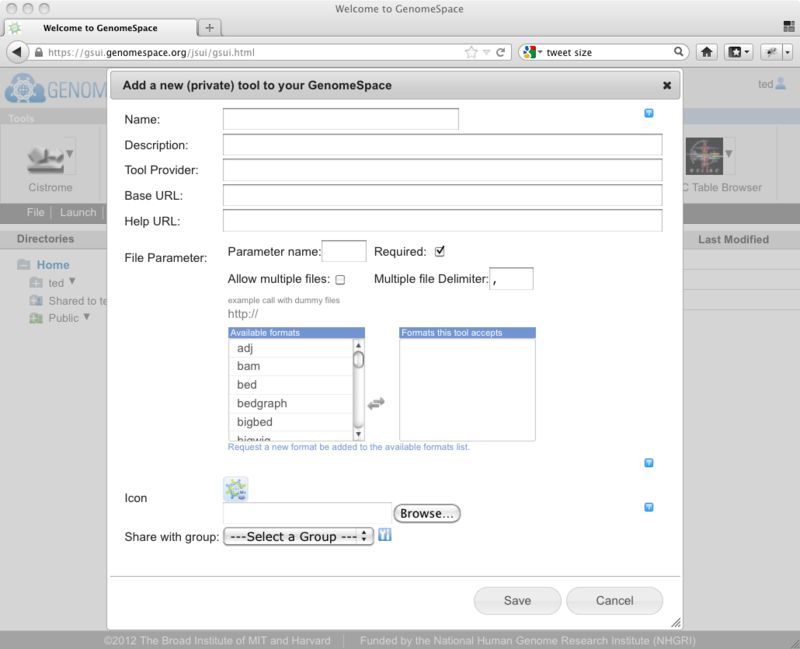800x649 pixels.
Task: Click the Tools section header
Action: 21,118
